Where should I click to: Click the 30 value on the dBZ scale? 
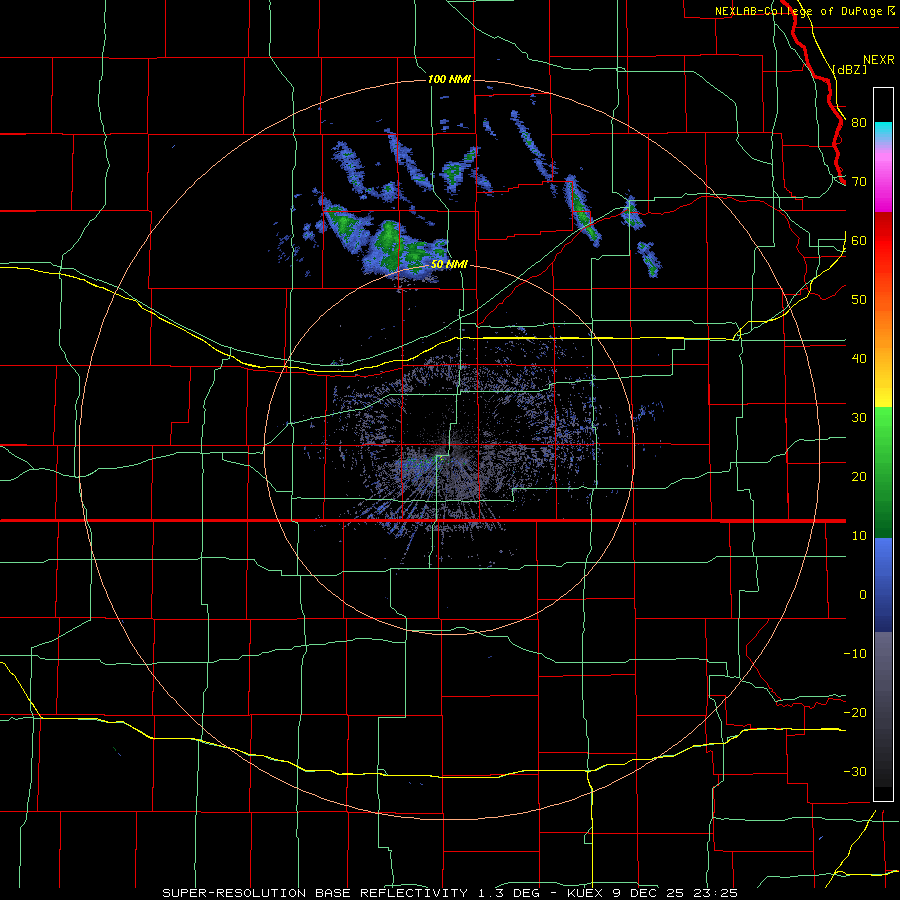coord(859,417)
